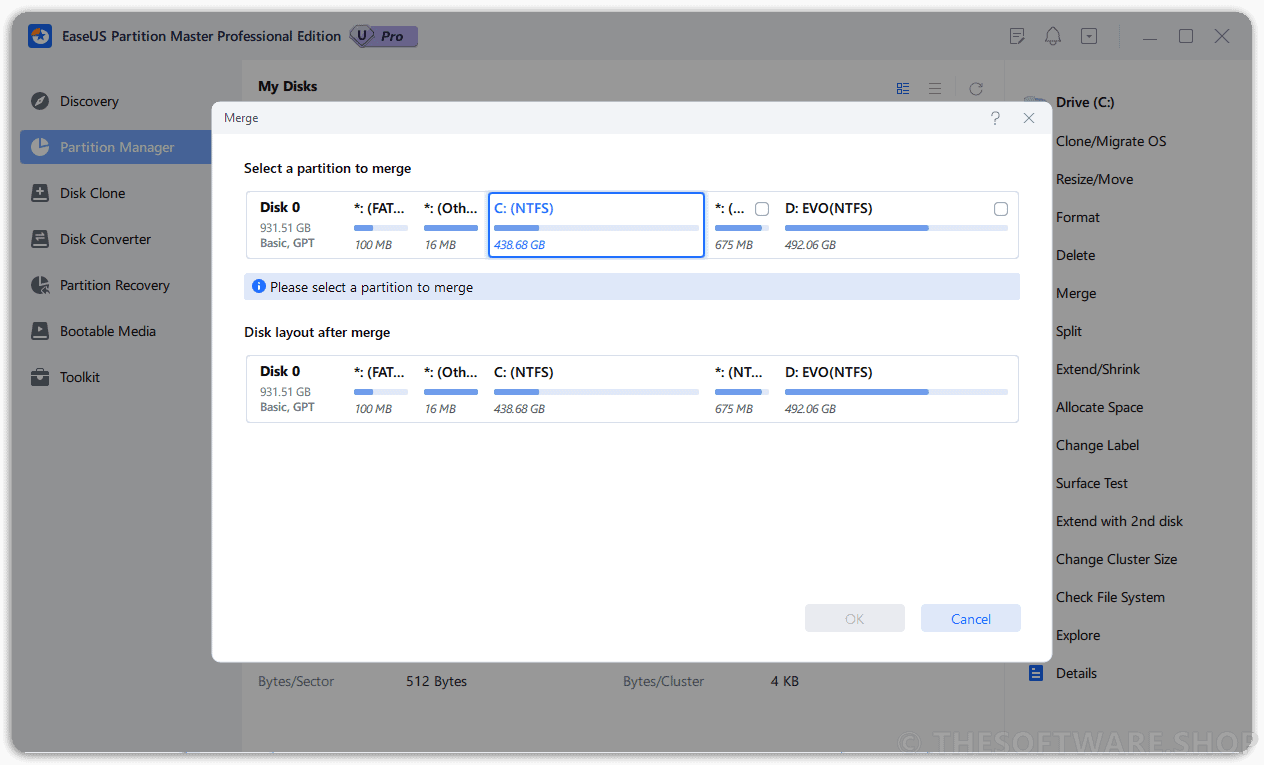Click the 16 MB Other partition in selection row
Screen dimensions: 1264x765
point(451,225)
